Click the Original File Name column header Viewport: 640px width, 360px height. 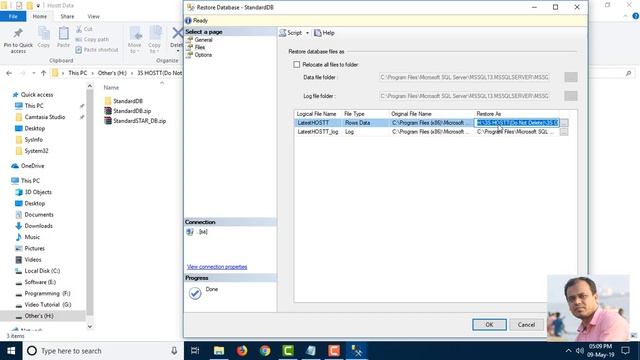(411, 114)
